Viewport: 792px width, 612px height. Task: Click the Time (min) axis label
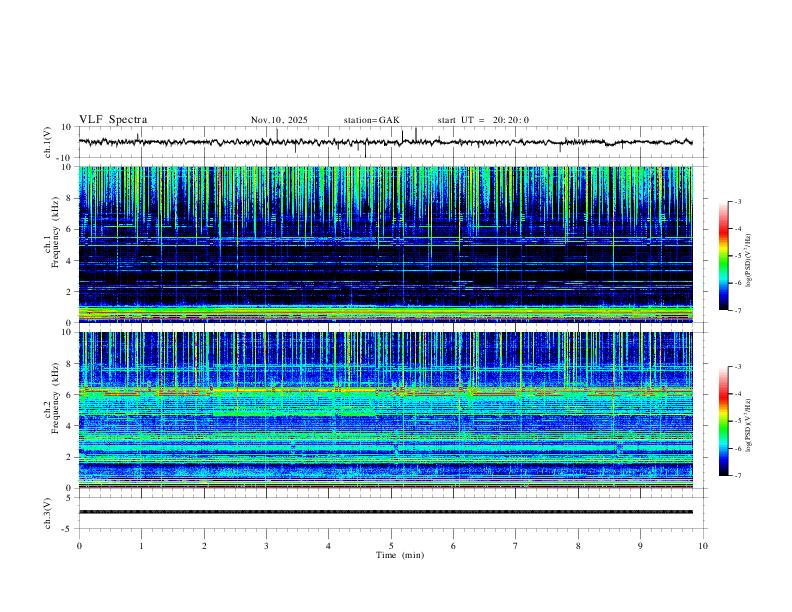[x=400, y=555]
